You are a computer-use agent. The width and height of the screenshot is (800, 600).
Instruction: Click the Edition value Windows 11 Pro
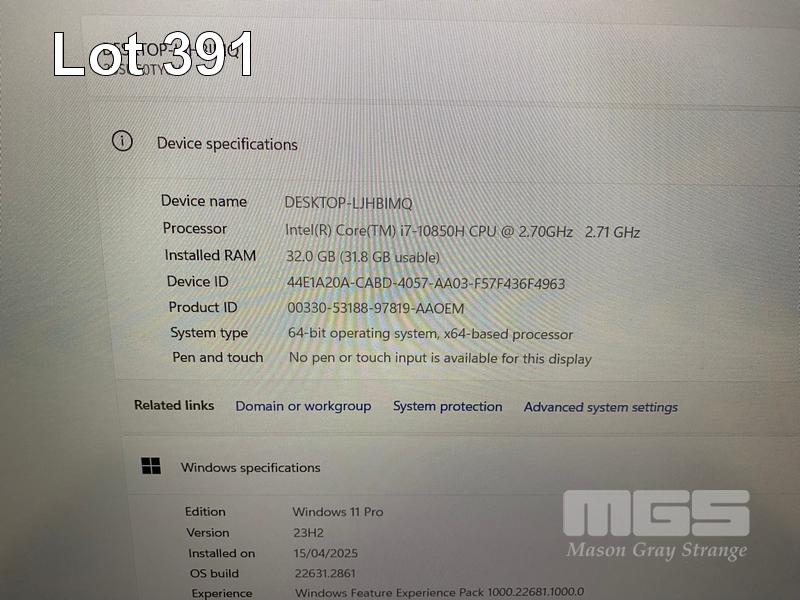[337, 512]
